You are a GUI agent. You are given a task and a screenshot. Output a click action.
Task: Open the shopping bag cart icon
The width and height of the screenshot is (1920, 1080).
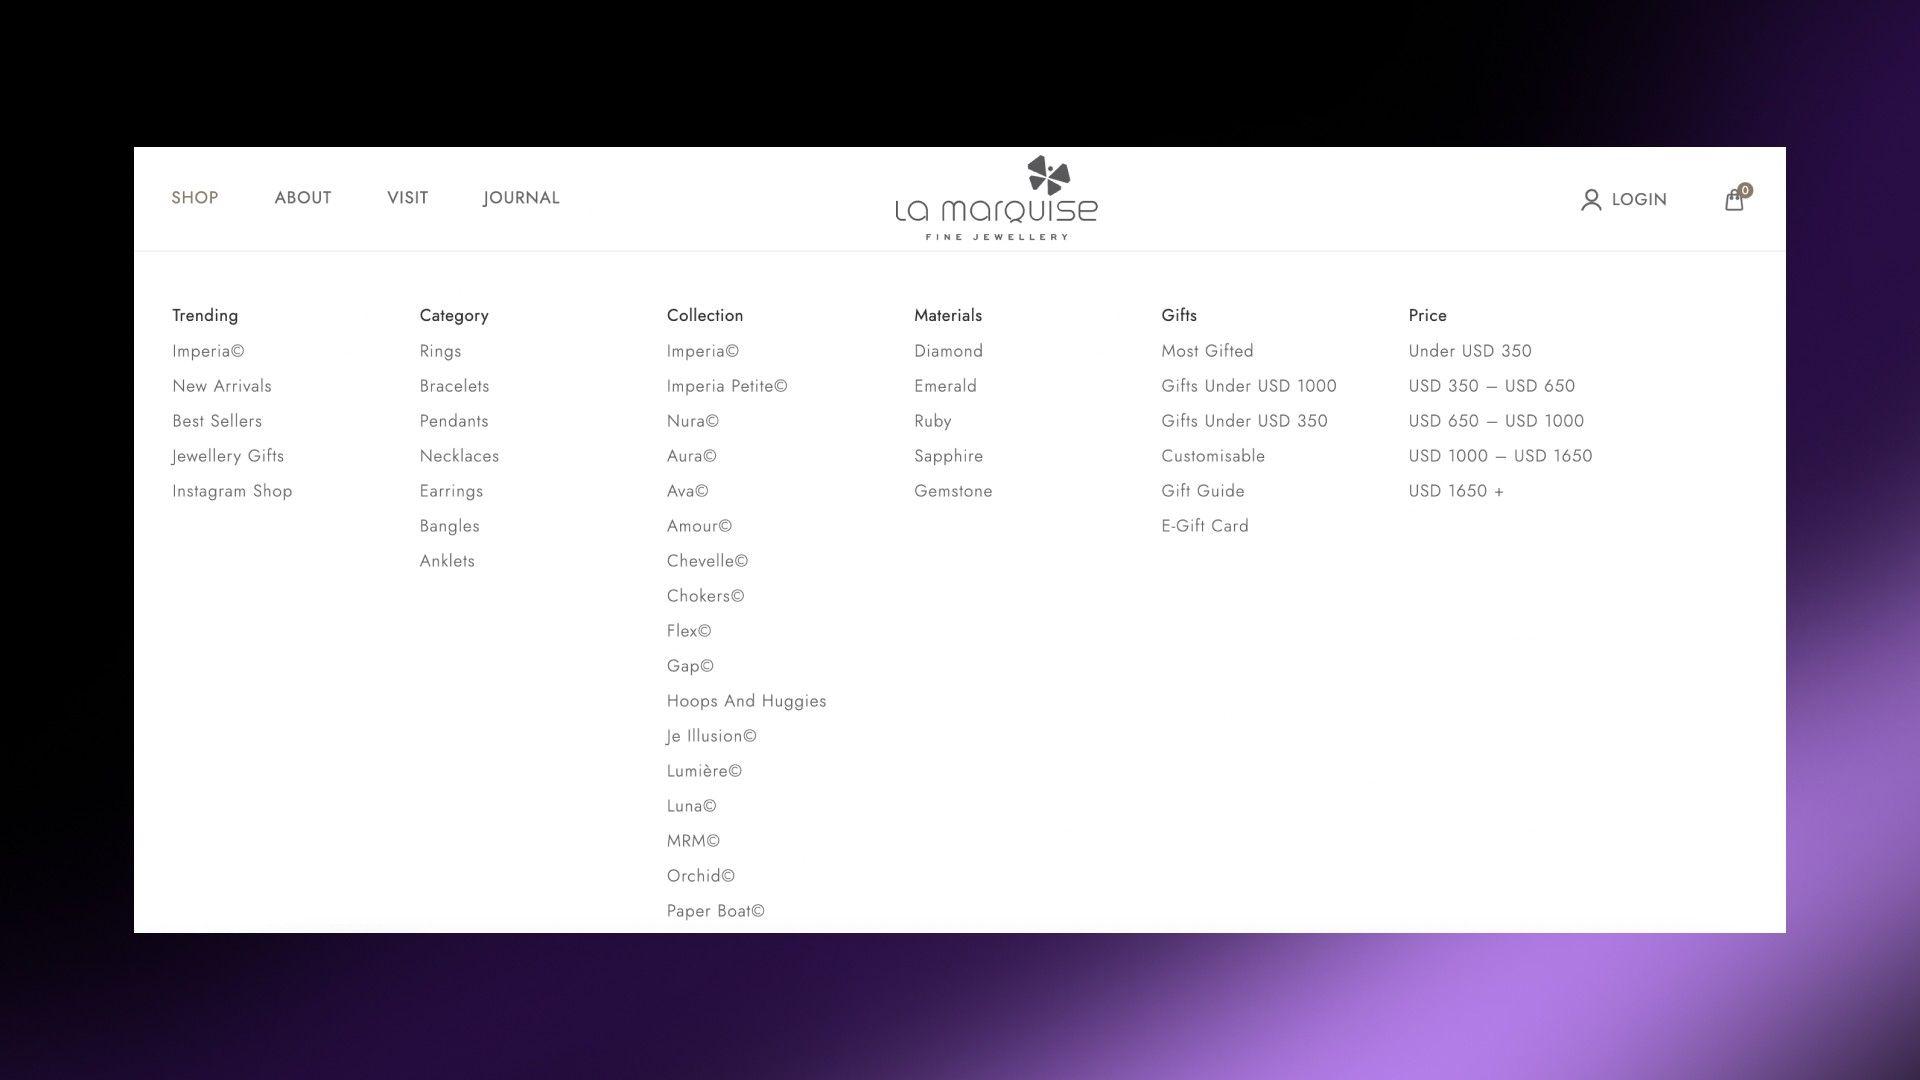[x=1736, y=199]
